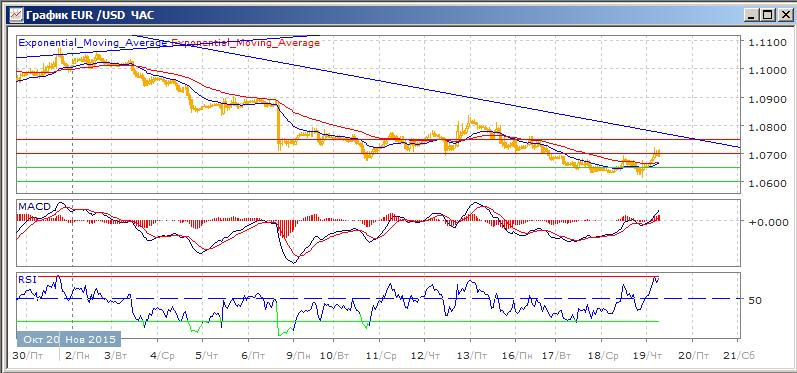Select the 4/Ср date on time axis
The width and height of the screenshot is (797, 373).
point(163,356)
